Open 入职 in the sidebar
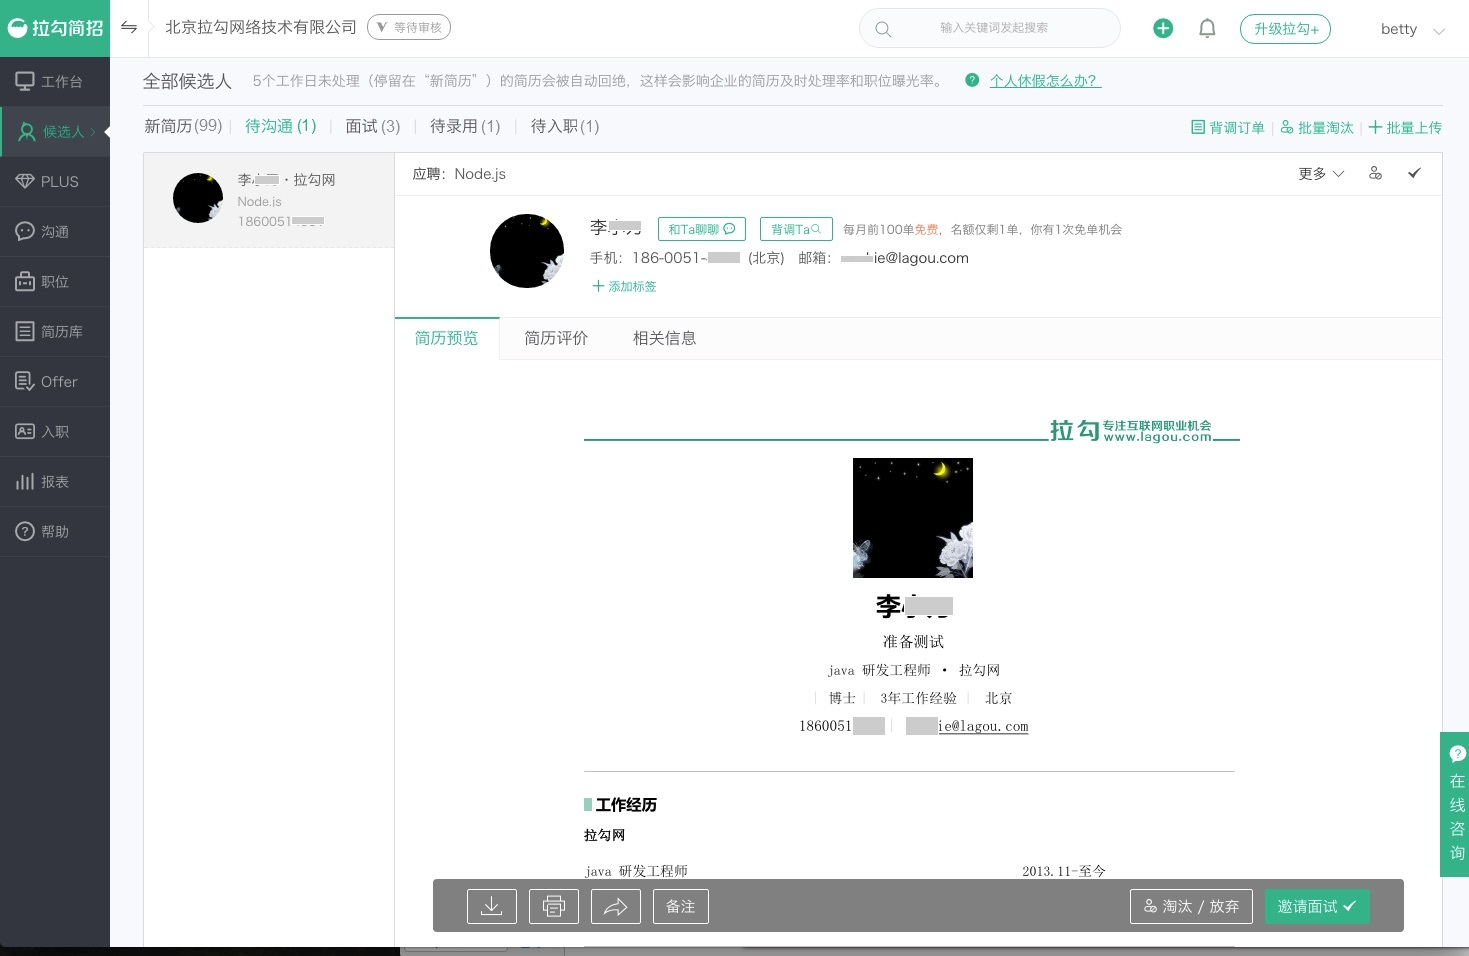 coord(55,432)
